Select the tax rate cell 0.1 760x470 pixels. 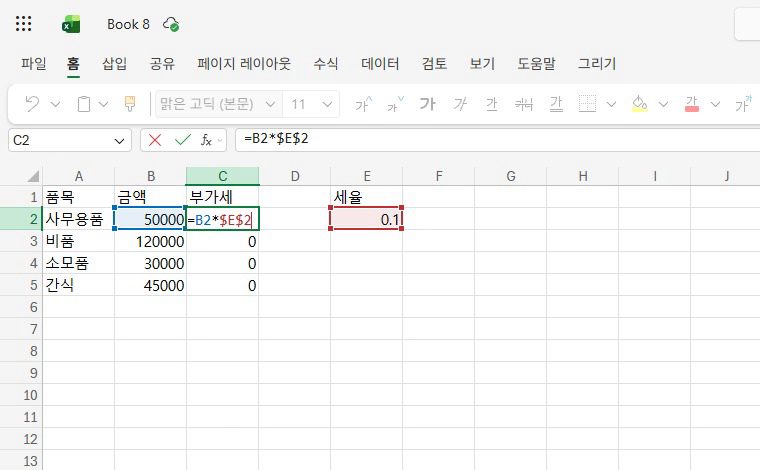click(367, 219)
